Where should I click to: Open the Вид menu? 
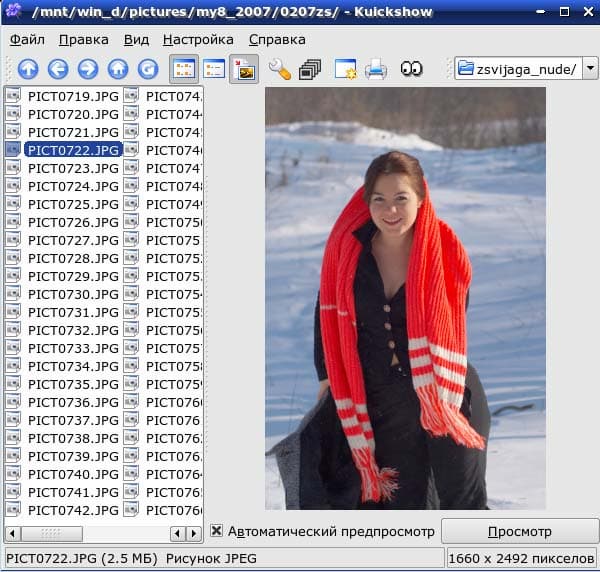tap(136, 39)
